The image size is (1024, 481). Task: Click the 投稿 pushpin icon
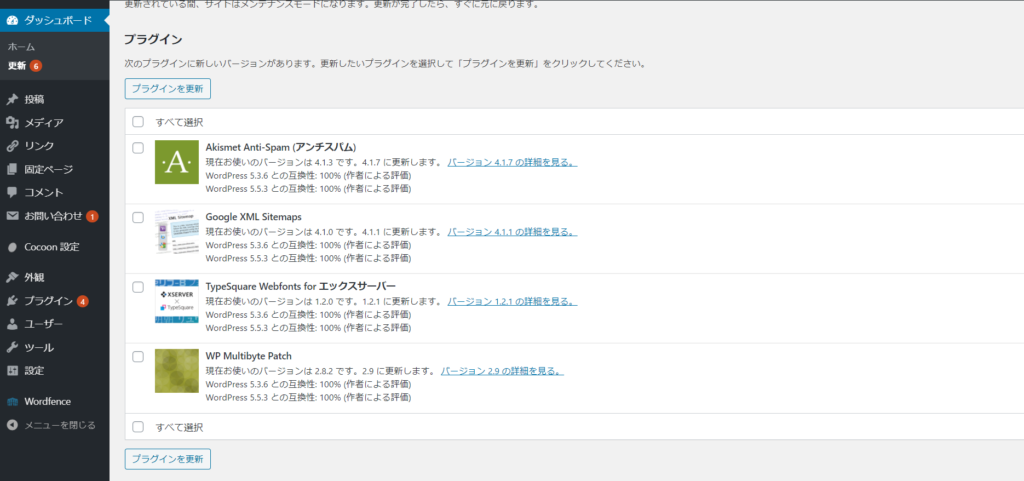pyautogui.click(x=12, y=100)
